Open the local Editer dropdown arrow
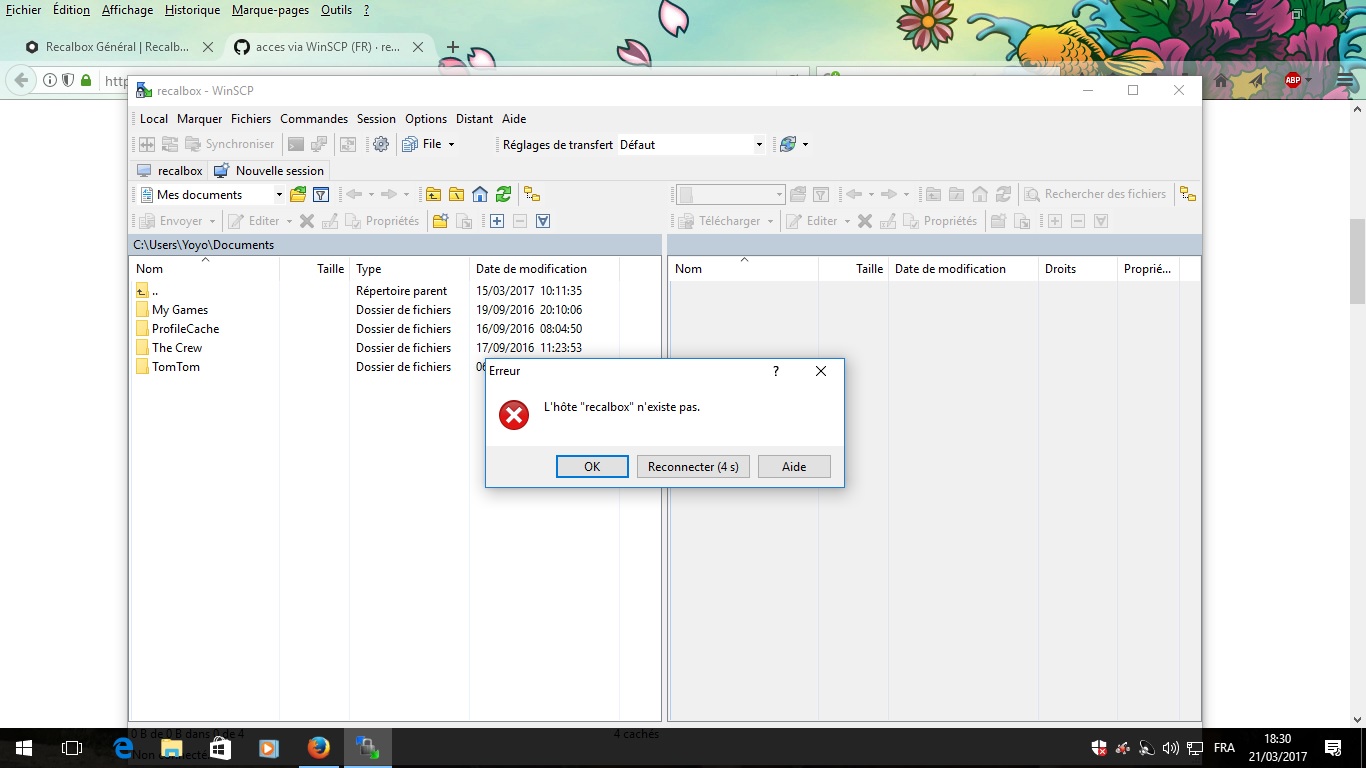Image resolution: width=1366 pixels, height=768 pixels. coord(290,222)
